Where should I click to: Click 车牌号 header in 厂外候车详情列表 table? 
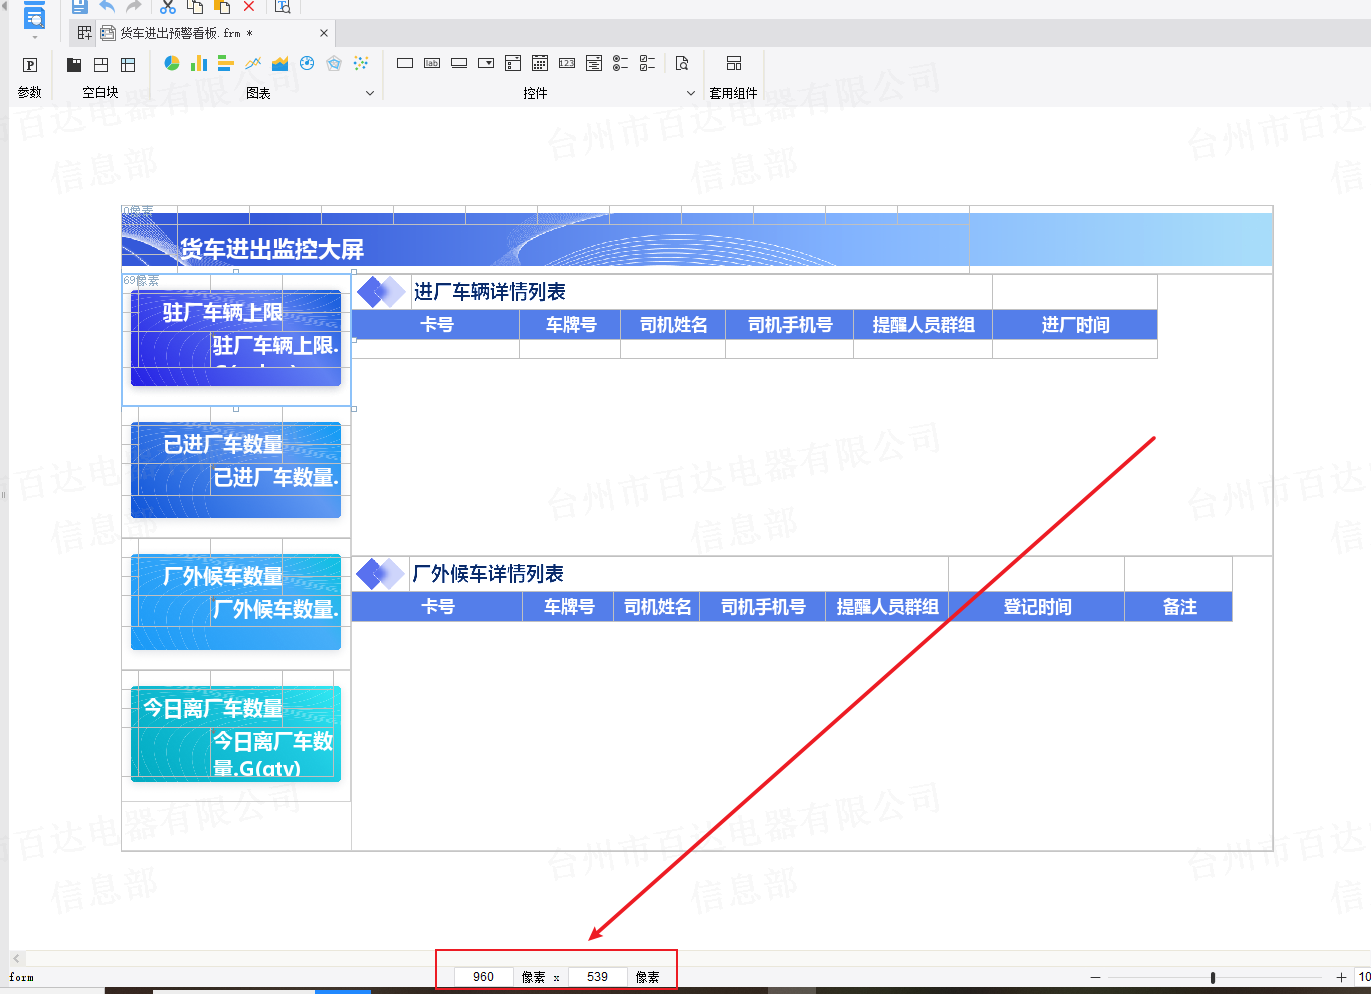point(569,607)
